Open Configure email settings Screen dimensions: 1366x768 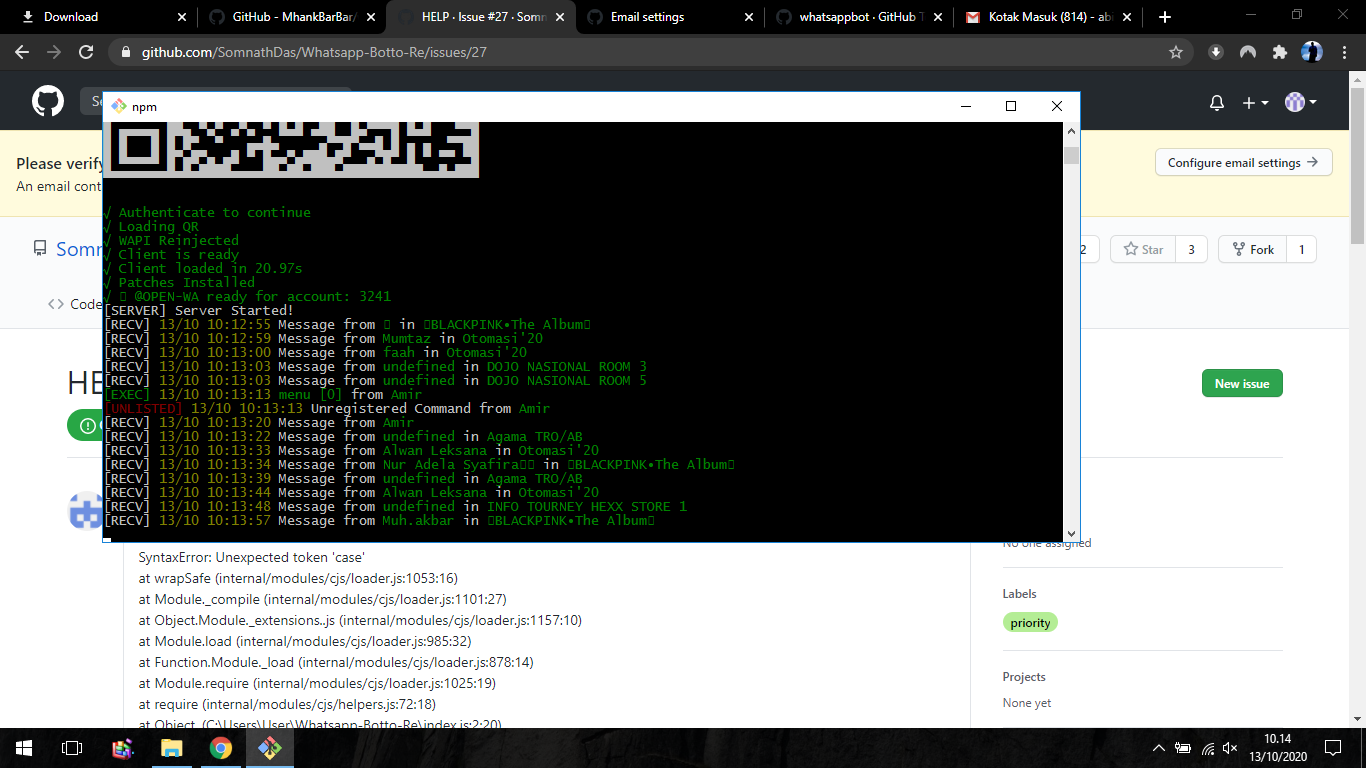click(x=1243, y=162)
